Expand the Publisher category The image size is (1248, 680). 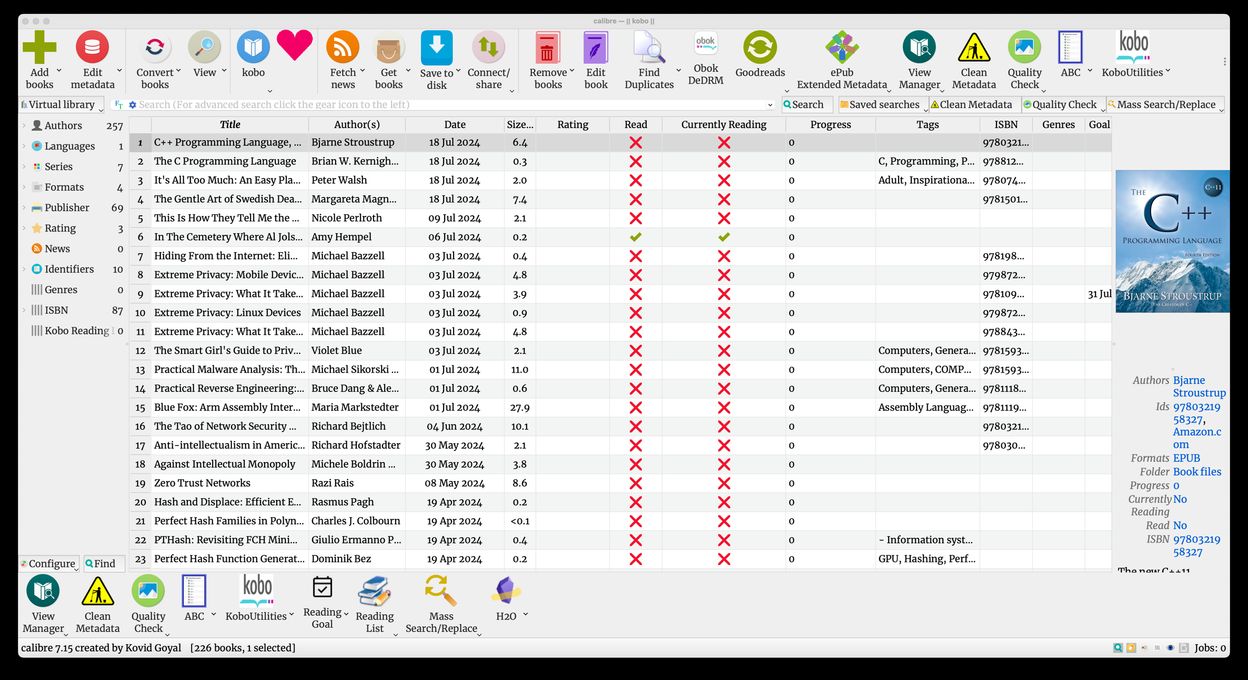tap(24, 208)
